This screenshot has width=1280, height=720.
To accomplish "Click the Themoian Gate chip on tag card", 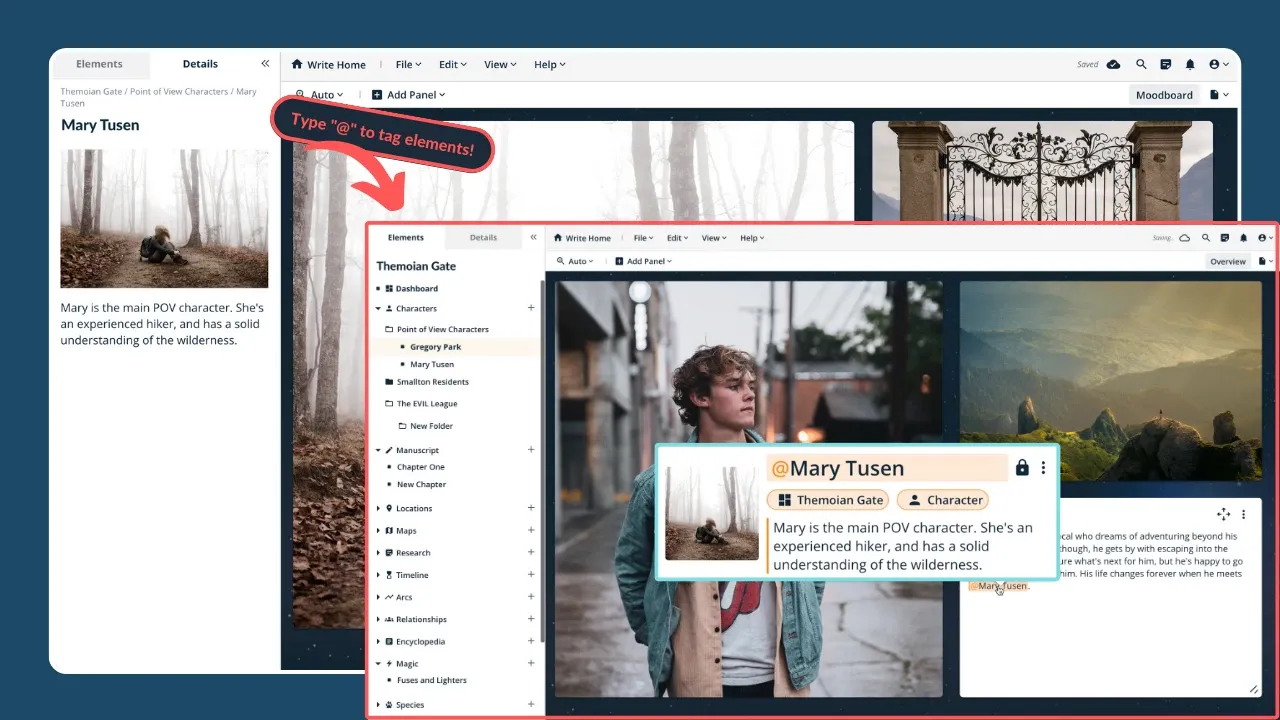I will (829, 500).
